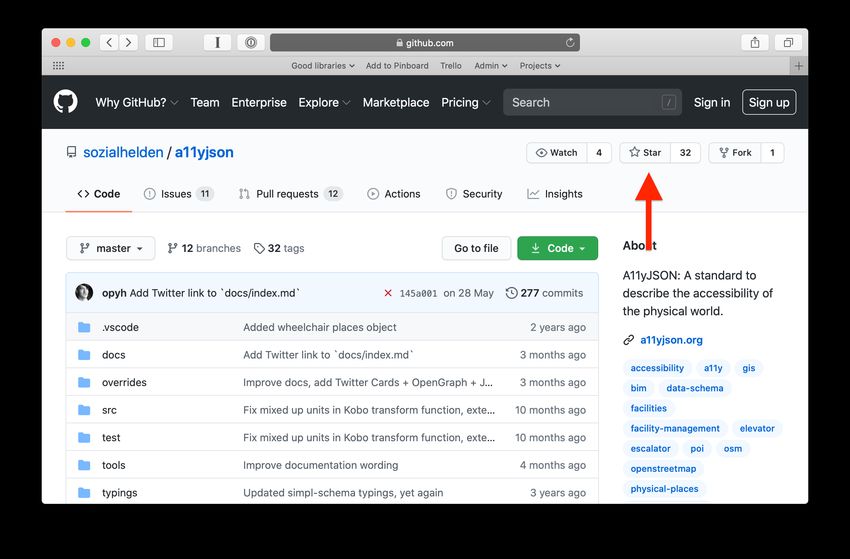850x559 pixels.
Task: Click the repository book icon
Action: (72, 152)
